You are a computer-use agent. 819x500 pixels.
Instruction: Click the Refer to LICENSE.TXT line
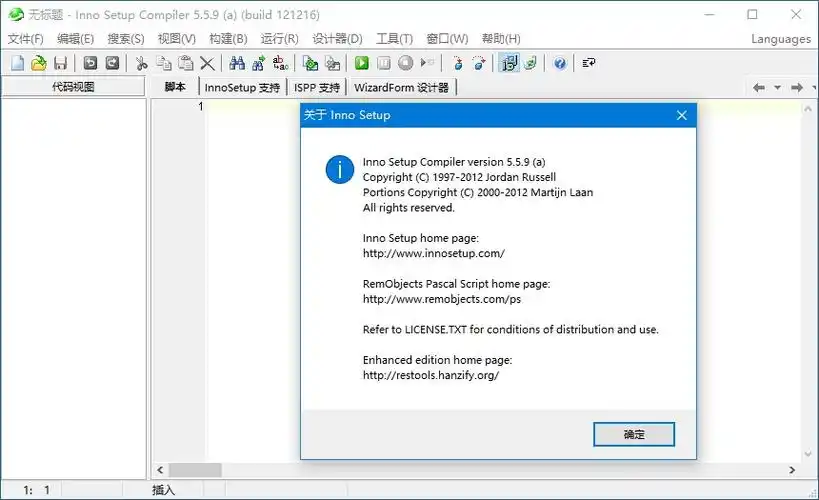tap(510, 330)
